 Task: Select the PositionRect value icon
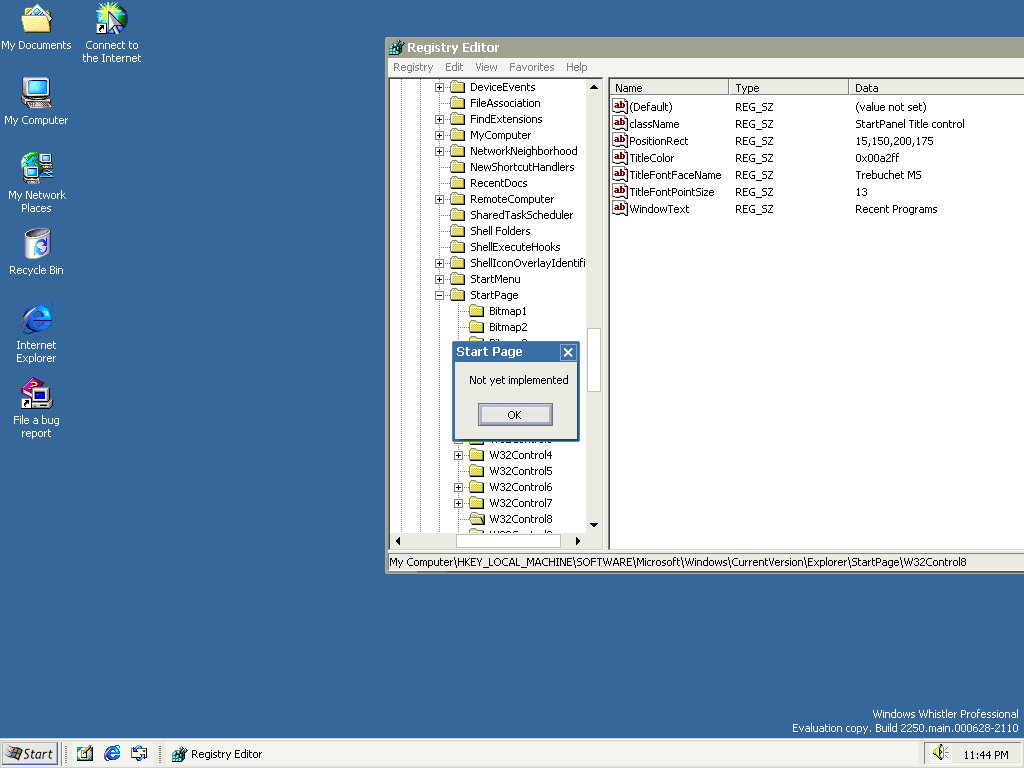(x=620, y=140)
